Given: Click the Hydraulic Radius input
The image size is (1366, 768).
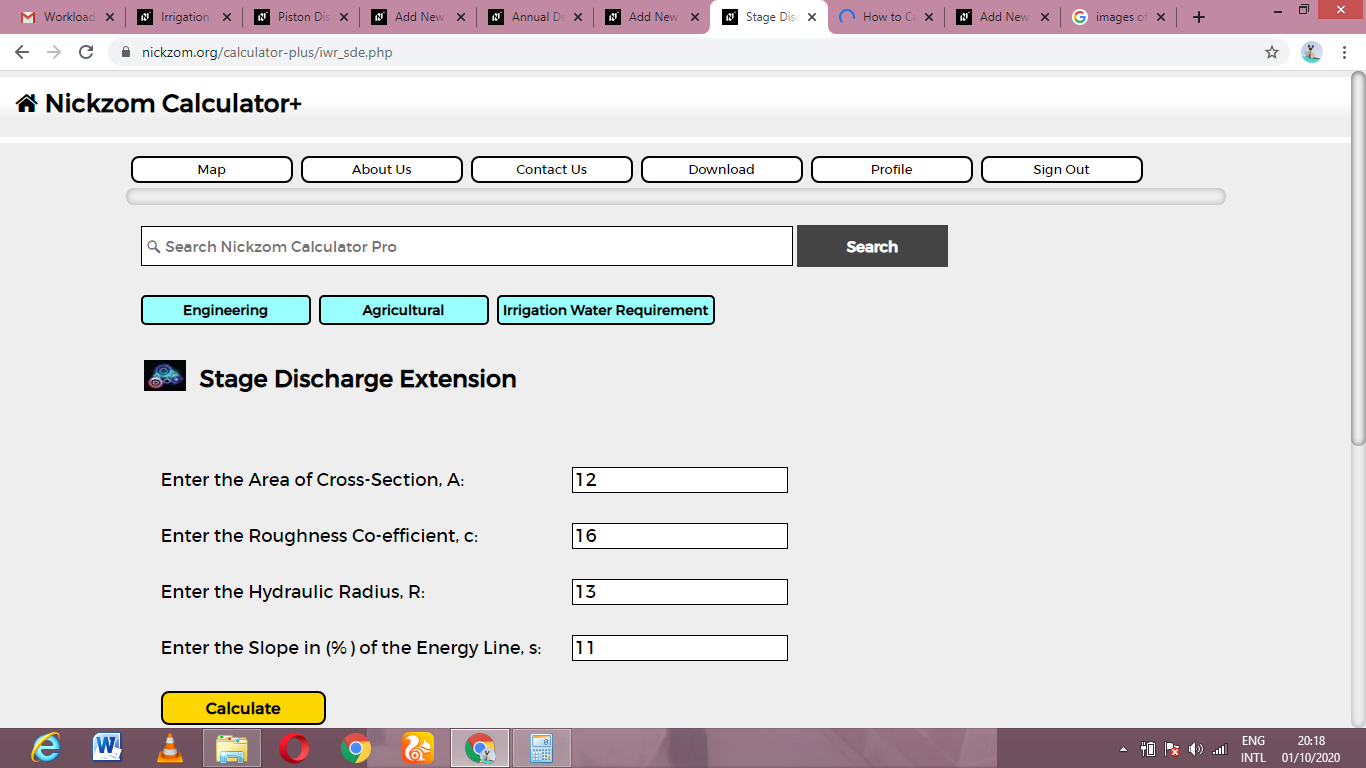Looking at the screenshot, I should tap(680, 592).
